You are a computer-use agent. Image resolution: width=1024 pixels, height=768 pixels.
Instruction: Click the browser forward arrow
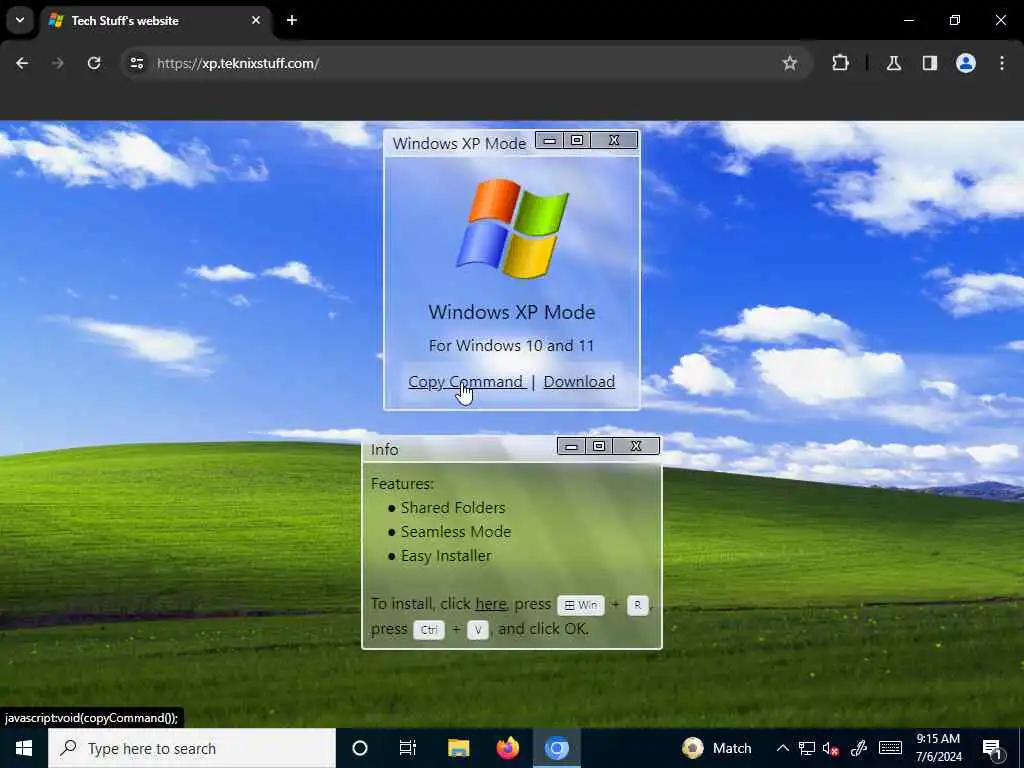(58, 63)
